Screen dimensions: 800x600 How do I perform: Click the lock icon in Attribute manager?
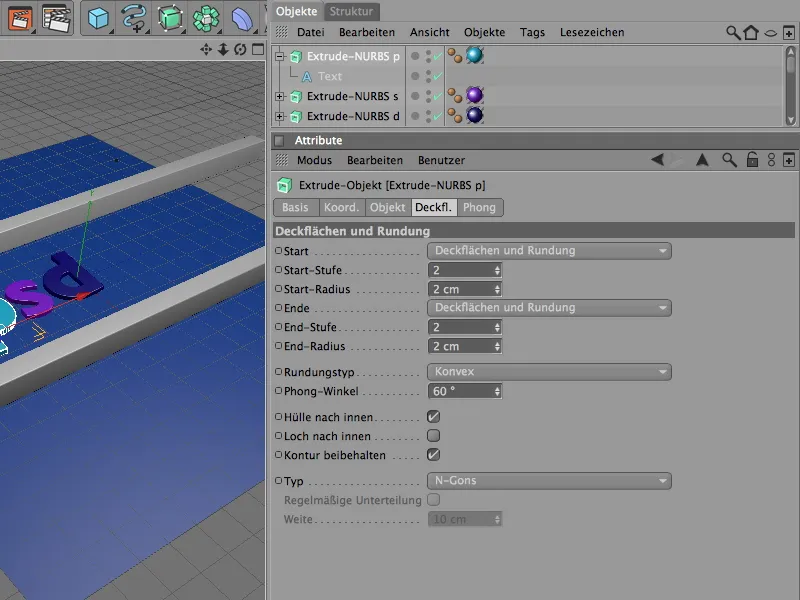[752, 160]
